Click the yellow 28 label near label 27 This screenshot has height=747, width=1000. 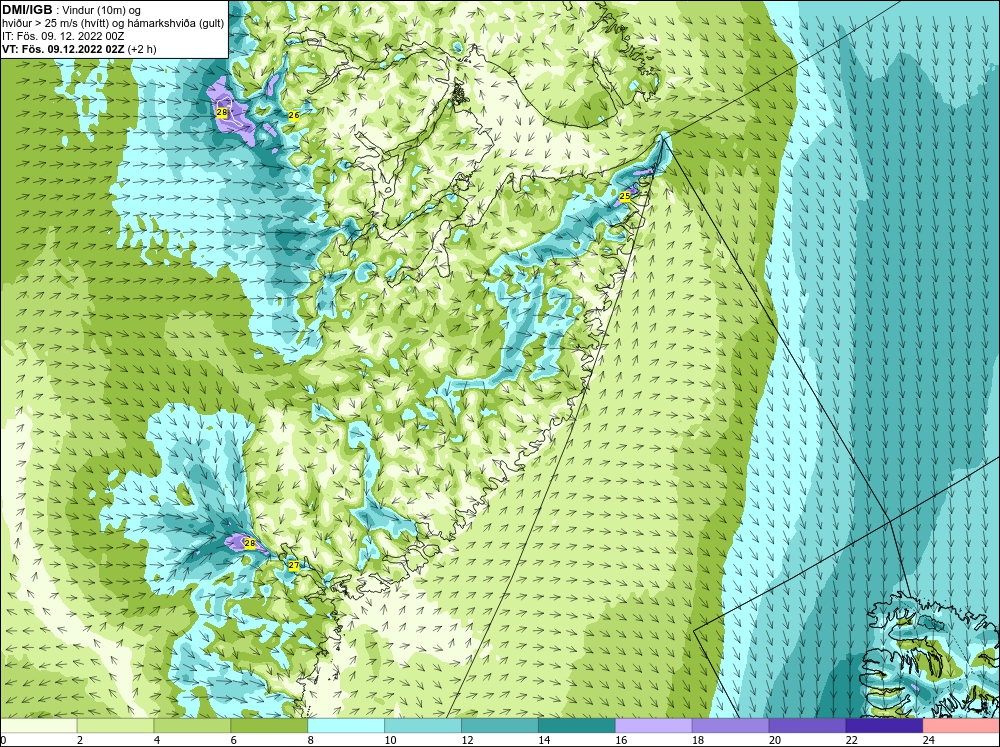249,544
